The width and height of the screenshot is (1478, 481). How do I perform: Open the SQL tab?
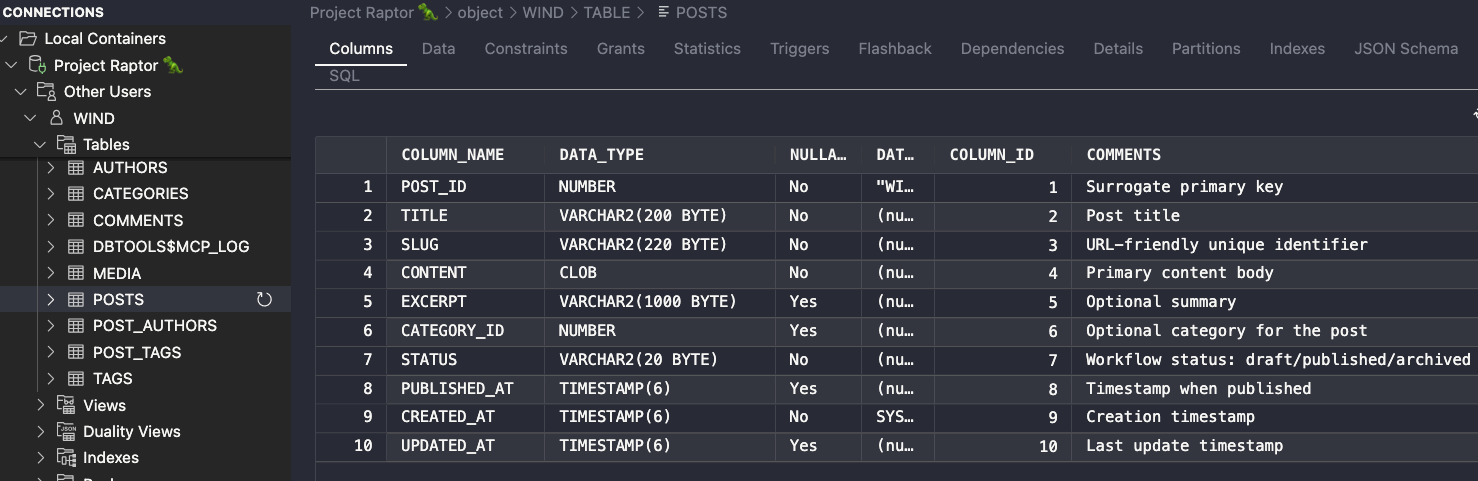(x=344, y=76)
